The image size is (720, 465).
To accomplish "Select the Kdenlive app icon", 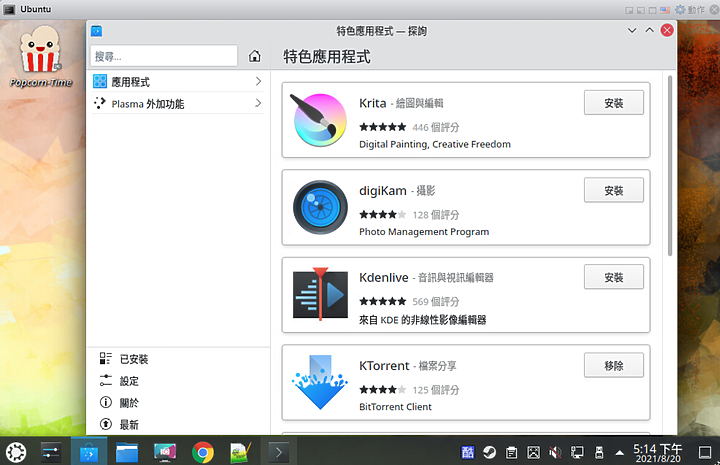I will 320,294.
